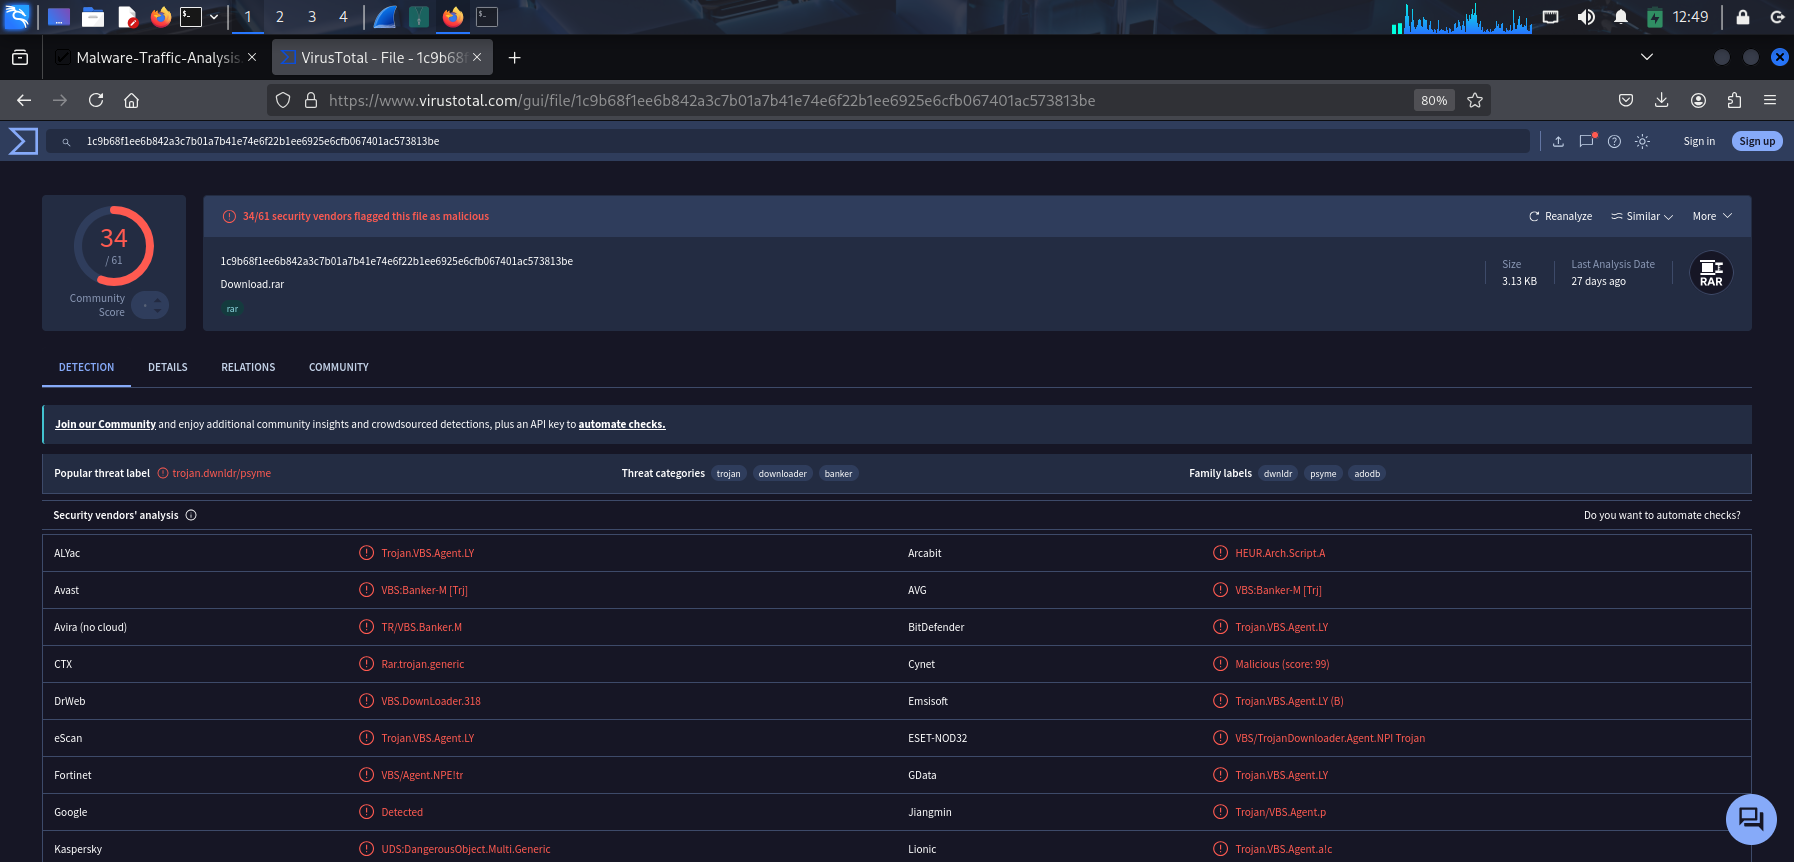Select the psyme family label
The width and height of the screenshot is (1794, 862).
(x=1323, y=474)
